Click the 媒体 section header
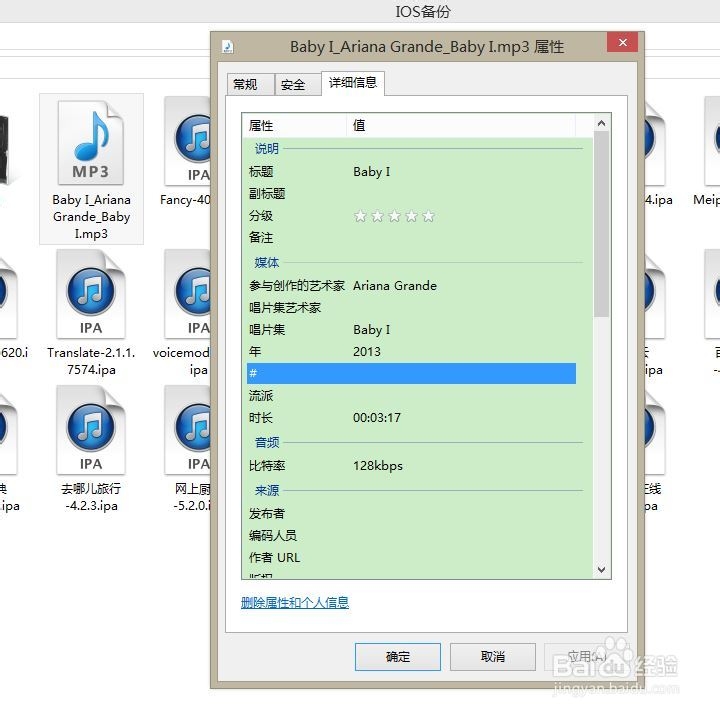This screenshot has width=720, height=714. coord(267,263)
